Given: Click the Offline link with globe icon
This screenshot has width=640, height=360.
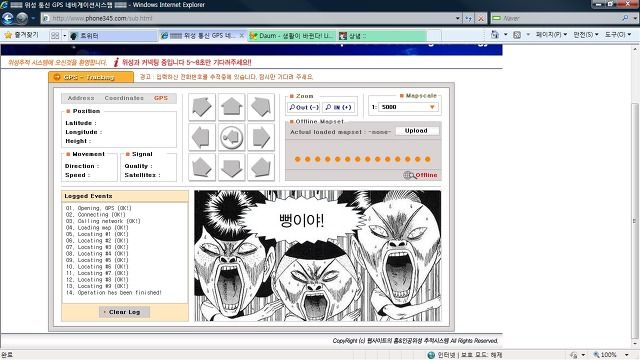Looking at the screenshot, I should click(x=421, y=175).
